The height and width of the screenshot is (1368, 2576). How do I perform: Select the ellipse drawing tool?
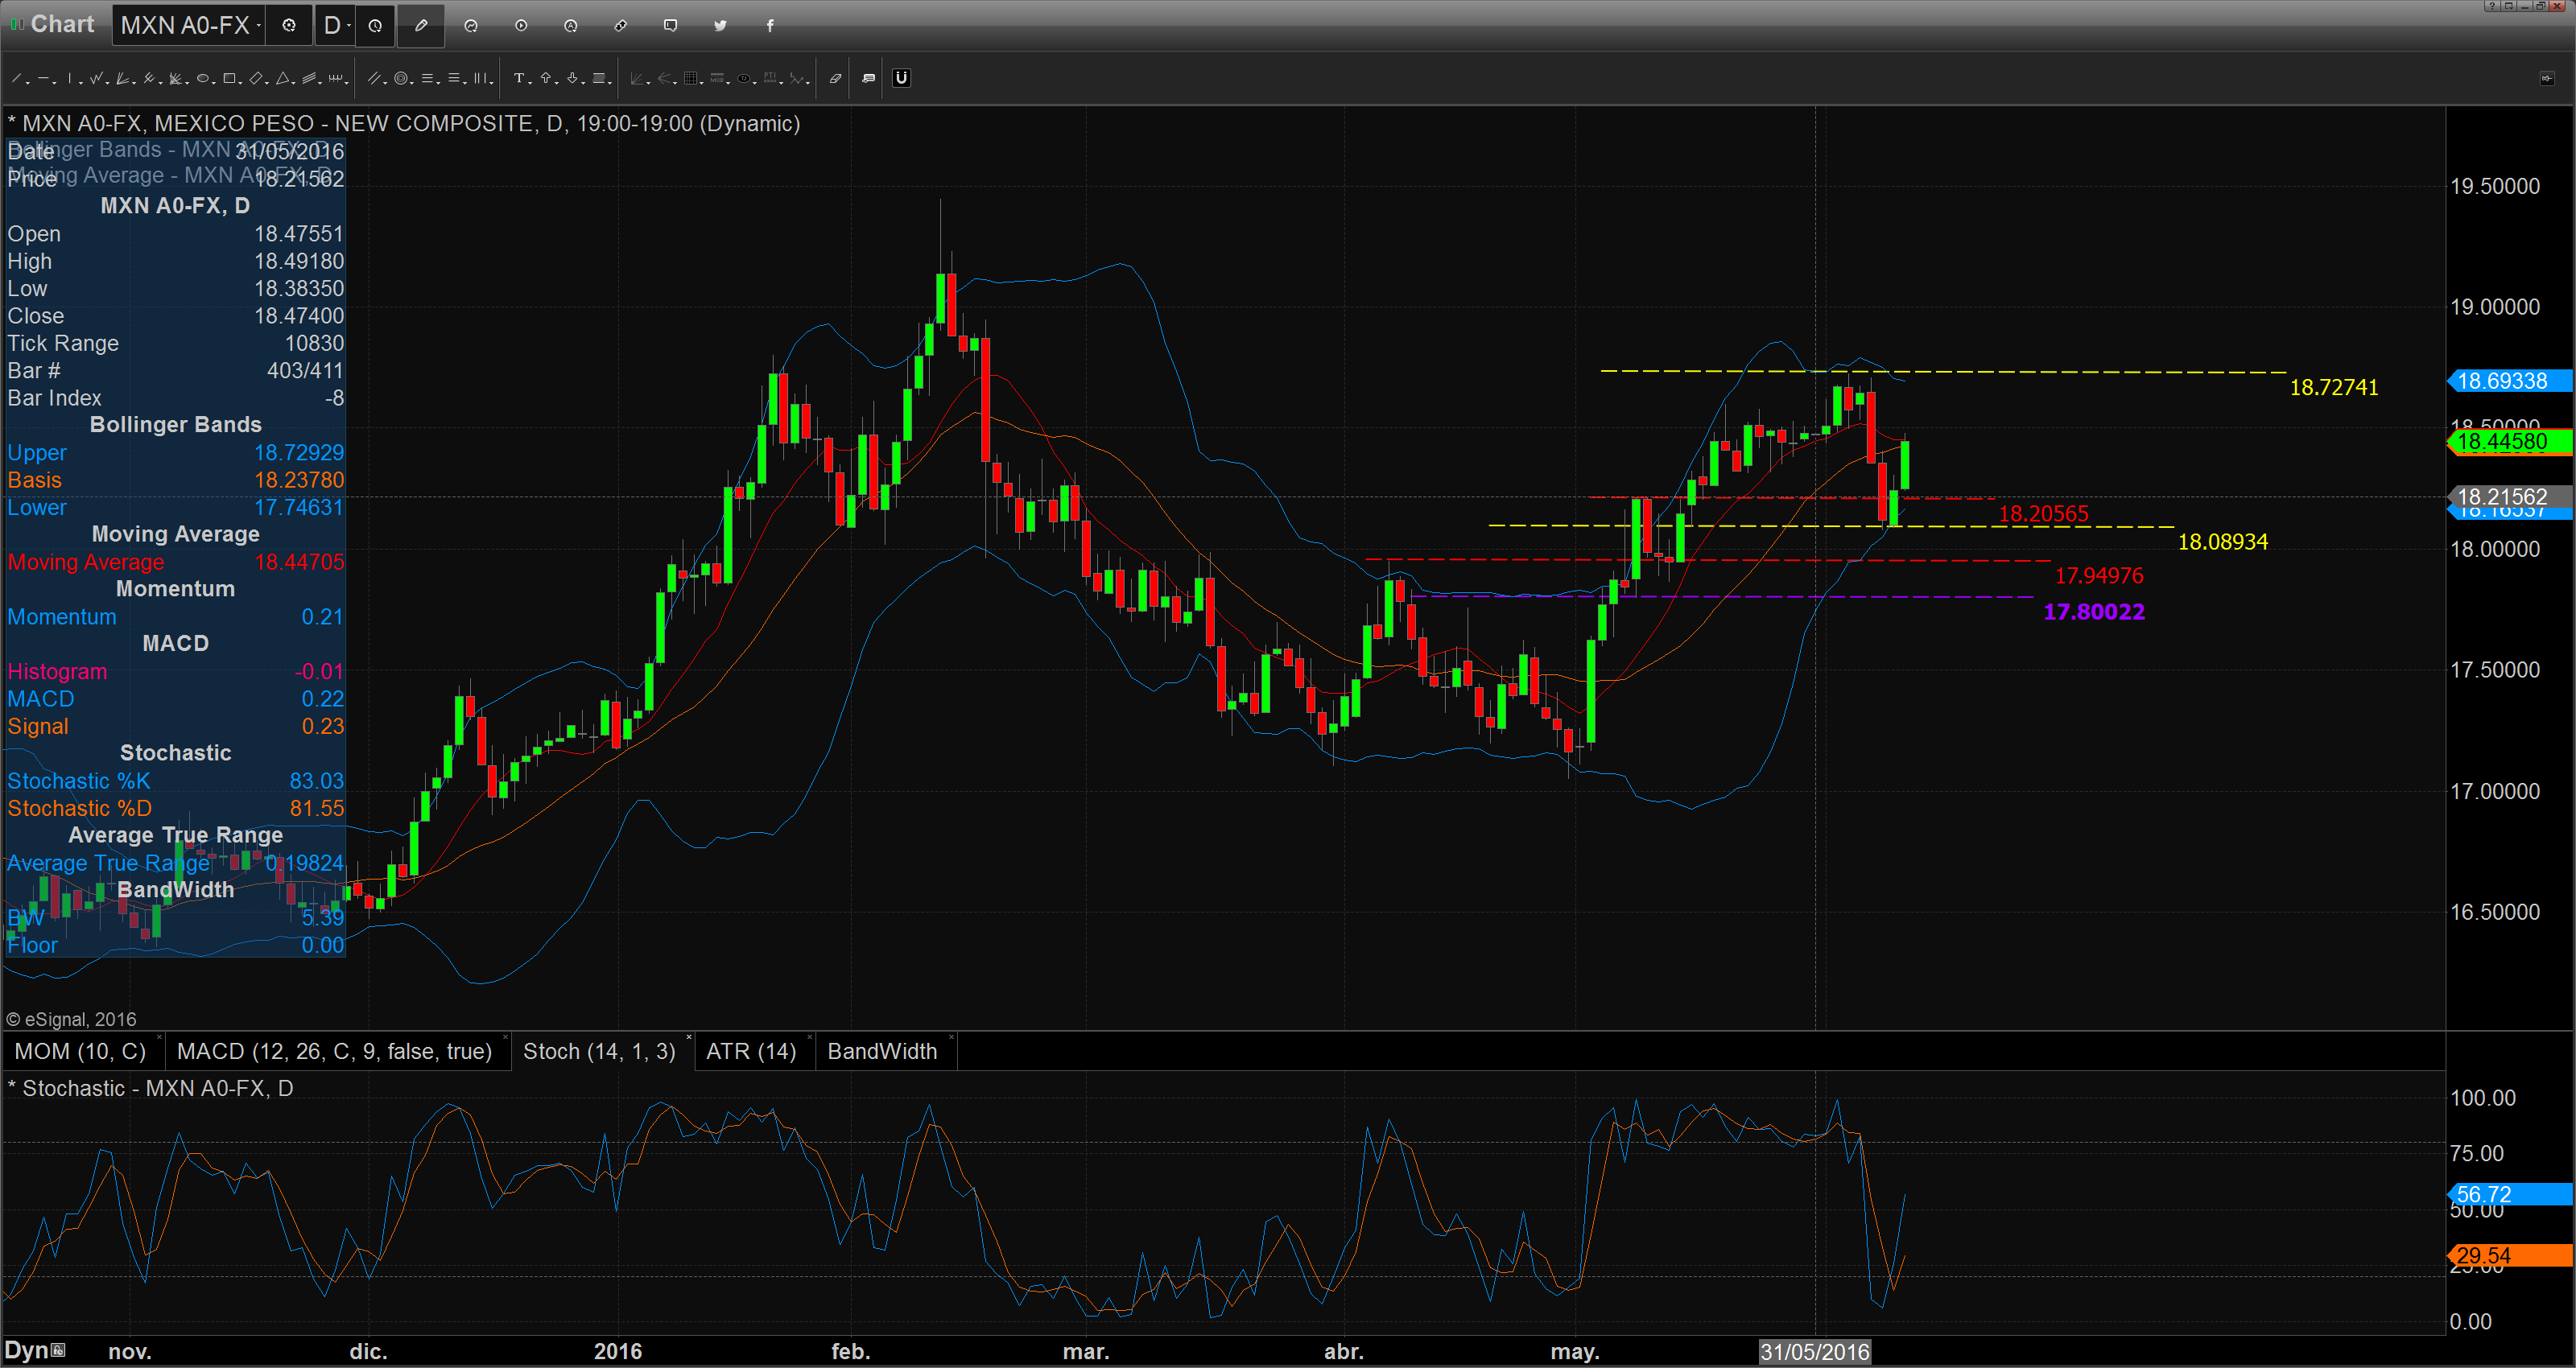click(x=203, y=78)
